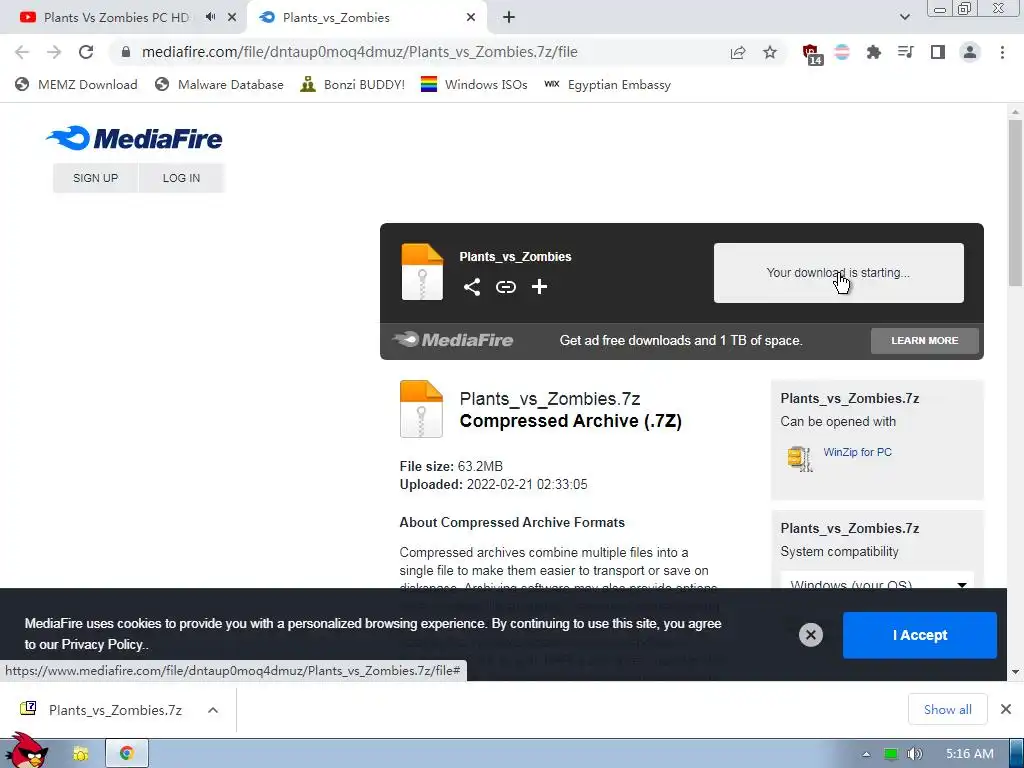Go forward using the browser forward arrow

[x=54, y=52]
